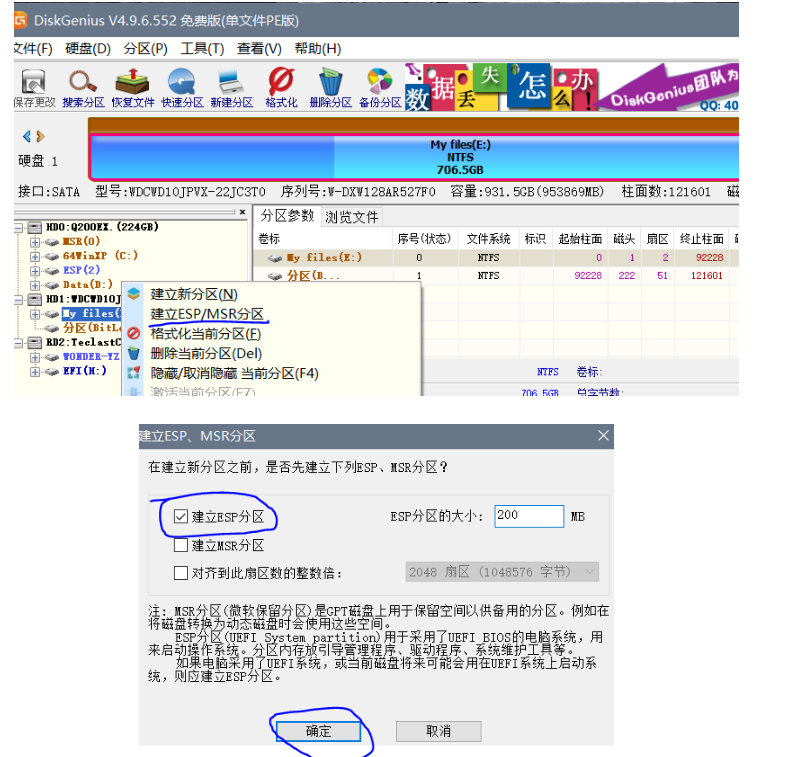Open the Search Partitions (搜索分区) tool

coord(83,87)
